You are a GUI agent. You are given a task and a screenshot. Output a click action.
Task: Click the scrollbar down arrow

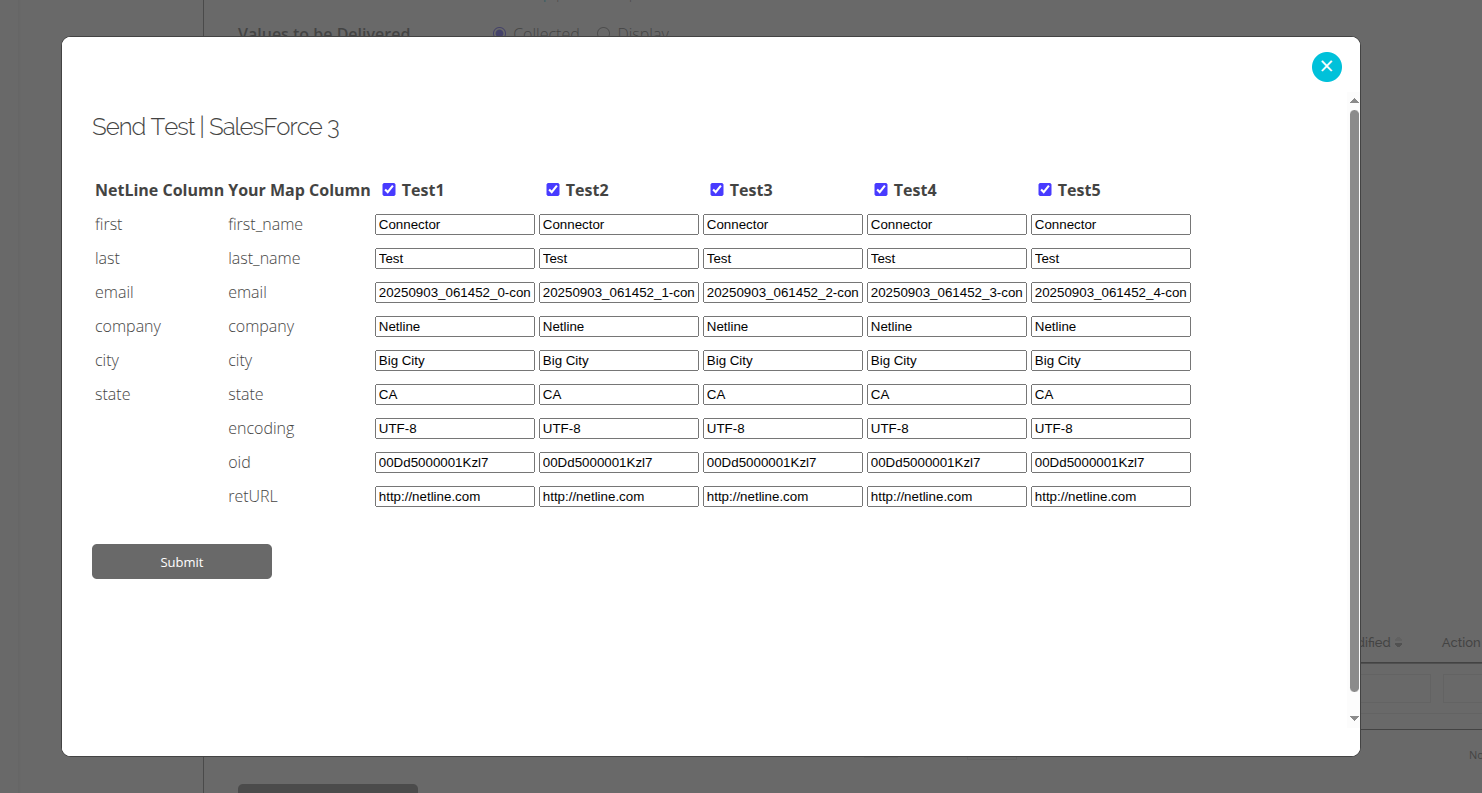click(x=1354, y=718)
